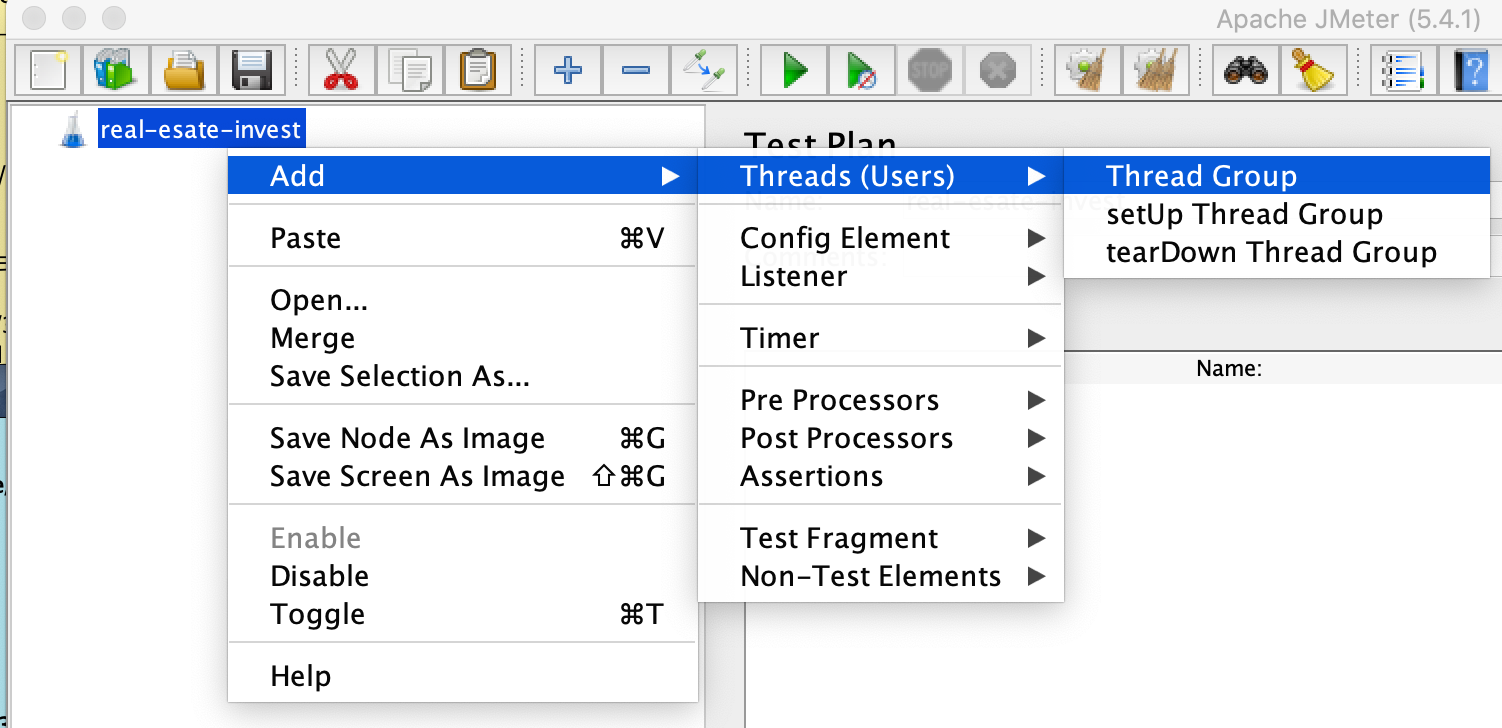This screenshot has height=728, width=1502.
Task: Select the real-esate-invest tree node
Action: pos(200,129)
